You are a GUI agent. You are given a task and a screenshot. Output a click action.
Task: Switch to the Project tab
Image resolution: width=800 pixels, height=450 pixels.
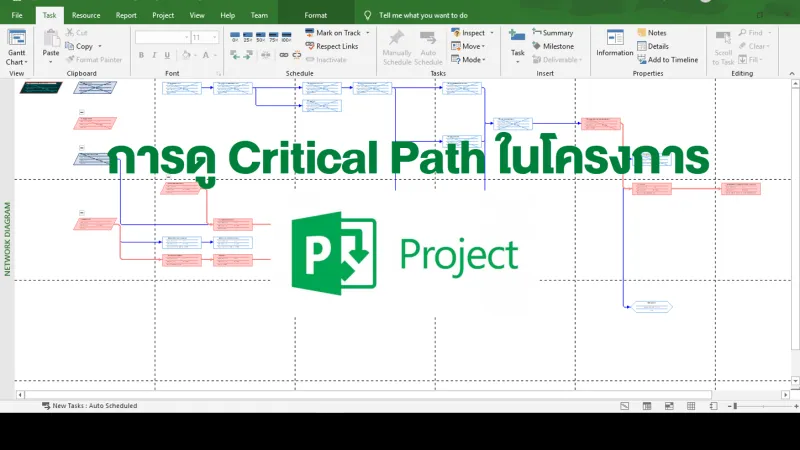click(163, 15)
